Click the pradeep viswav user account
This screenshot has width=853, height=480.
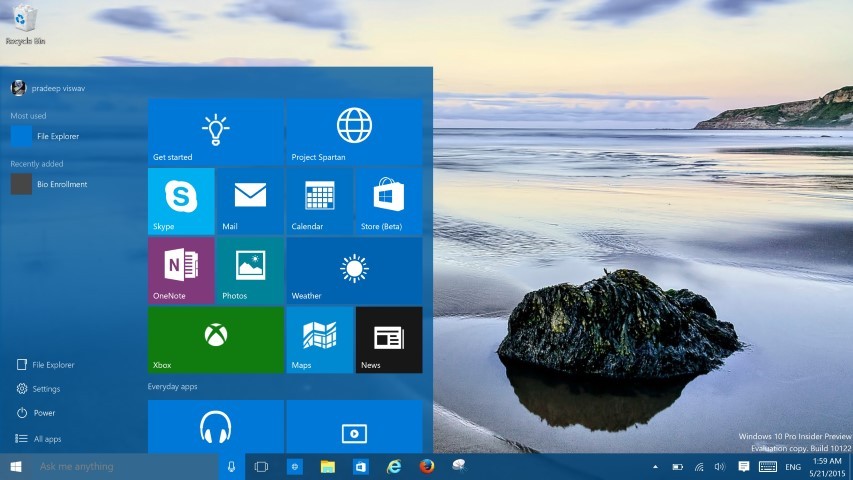(x=48, y=88)
